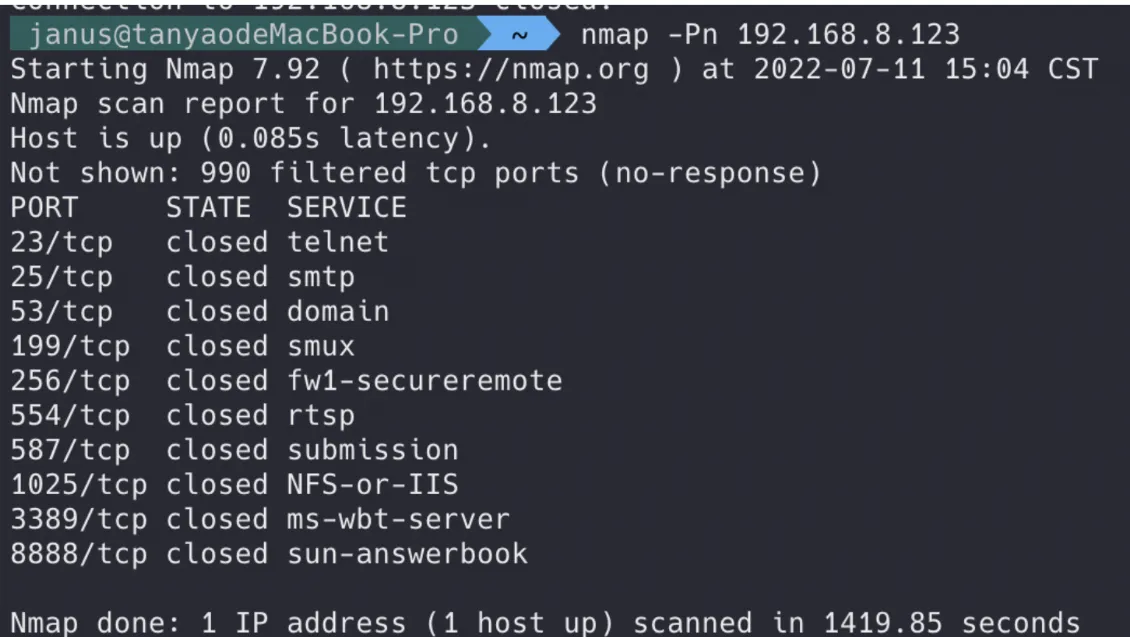Click the 'Nmap done' summary line
This screenshot has height=637, width=1130.
pyautogui.click(x=545, y=622)
